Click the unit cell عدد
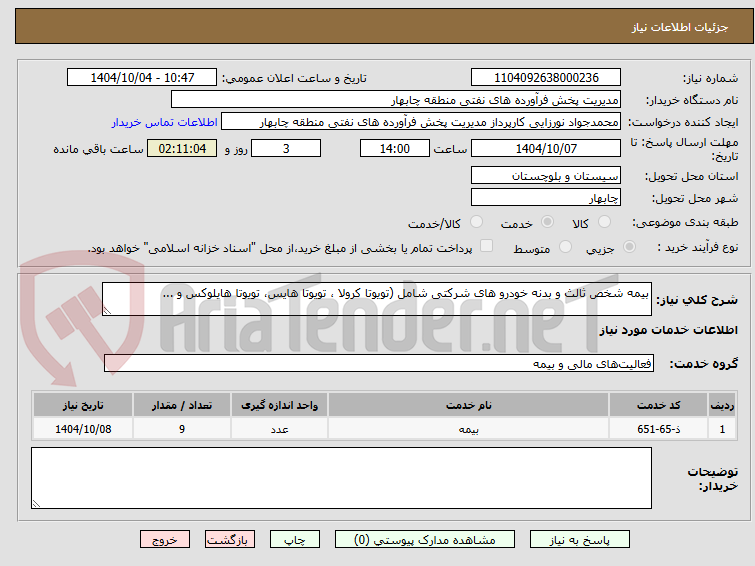The height and width of the screenshot is (566, 755). [279, 429]
